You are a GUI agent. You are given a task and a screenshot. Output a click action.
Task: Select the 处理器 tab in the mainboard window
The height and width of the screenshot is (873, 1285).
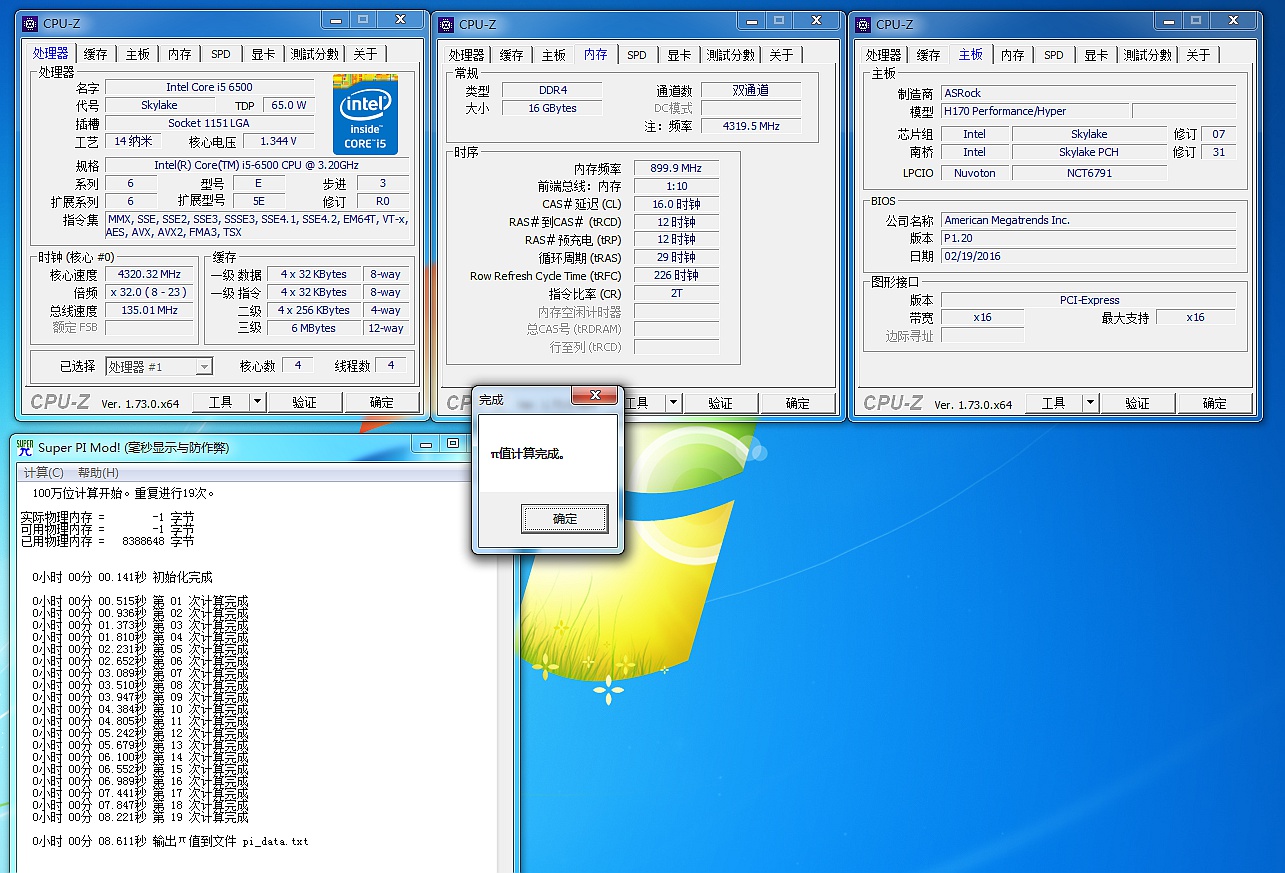click(883, 56)
